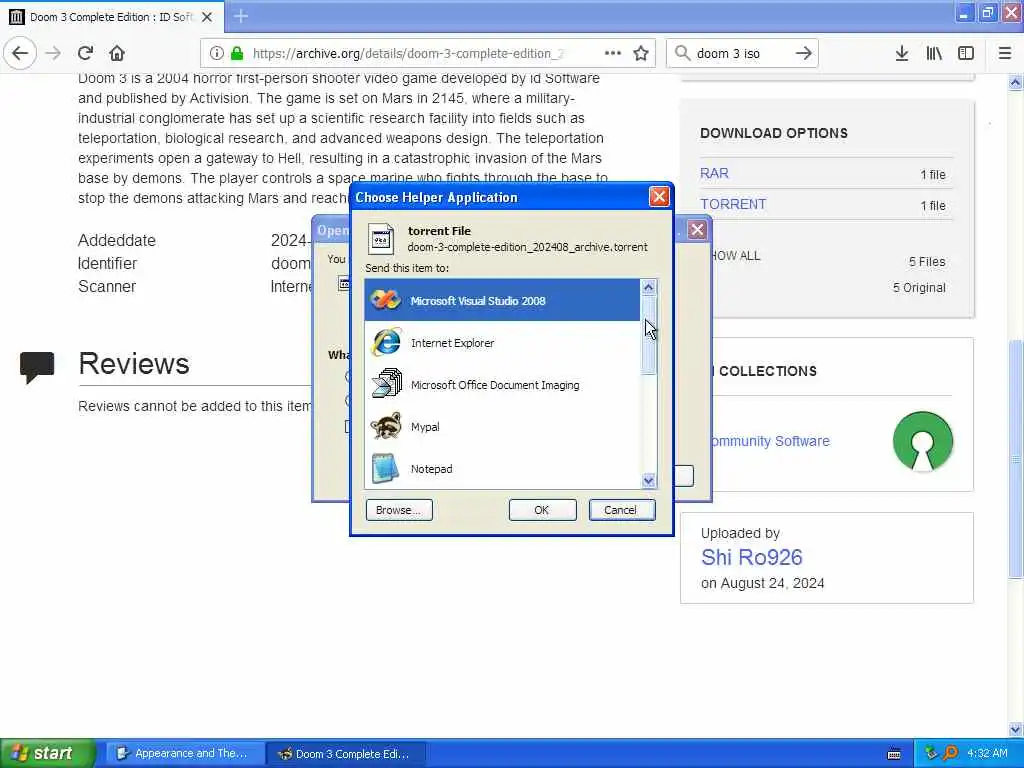Open the Windows start menu
The width and height of the screenshot is (1024, 768).
pyautogui.click(x=47, y=753)
